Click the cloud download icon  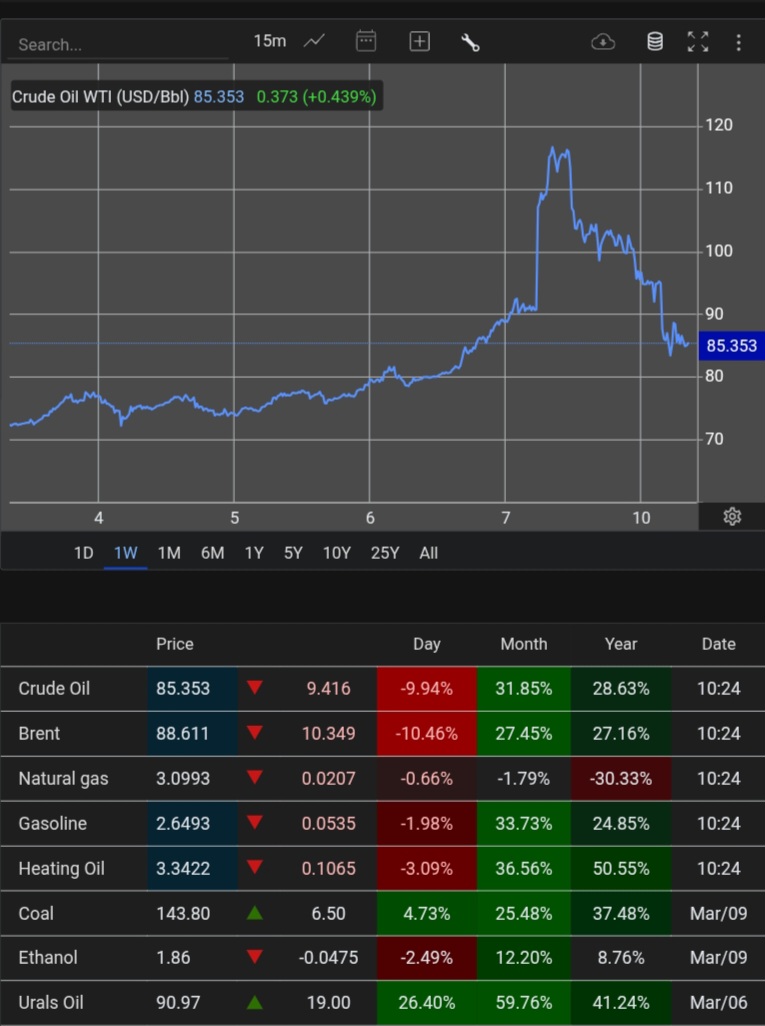(x=603, y=43)
